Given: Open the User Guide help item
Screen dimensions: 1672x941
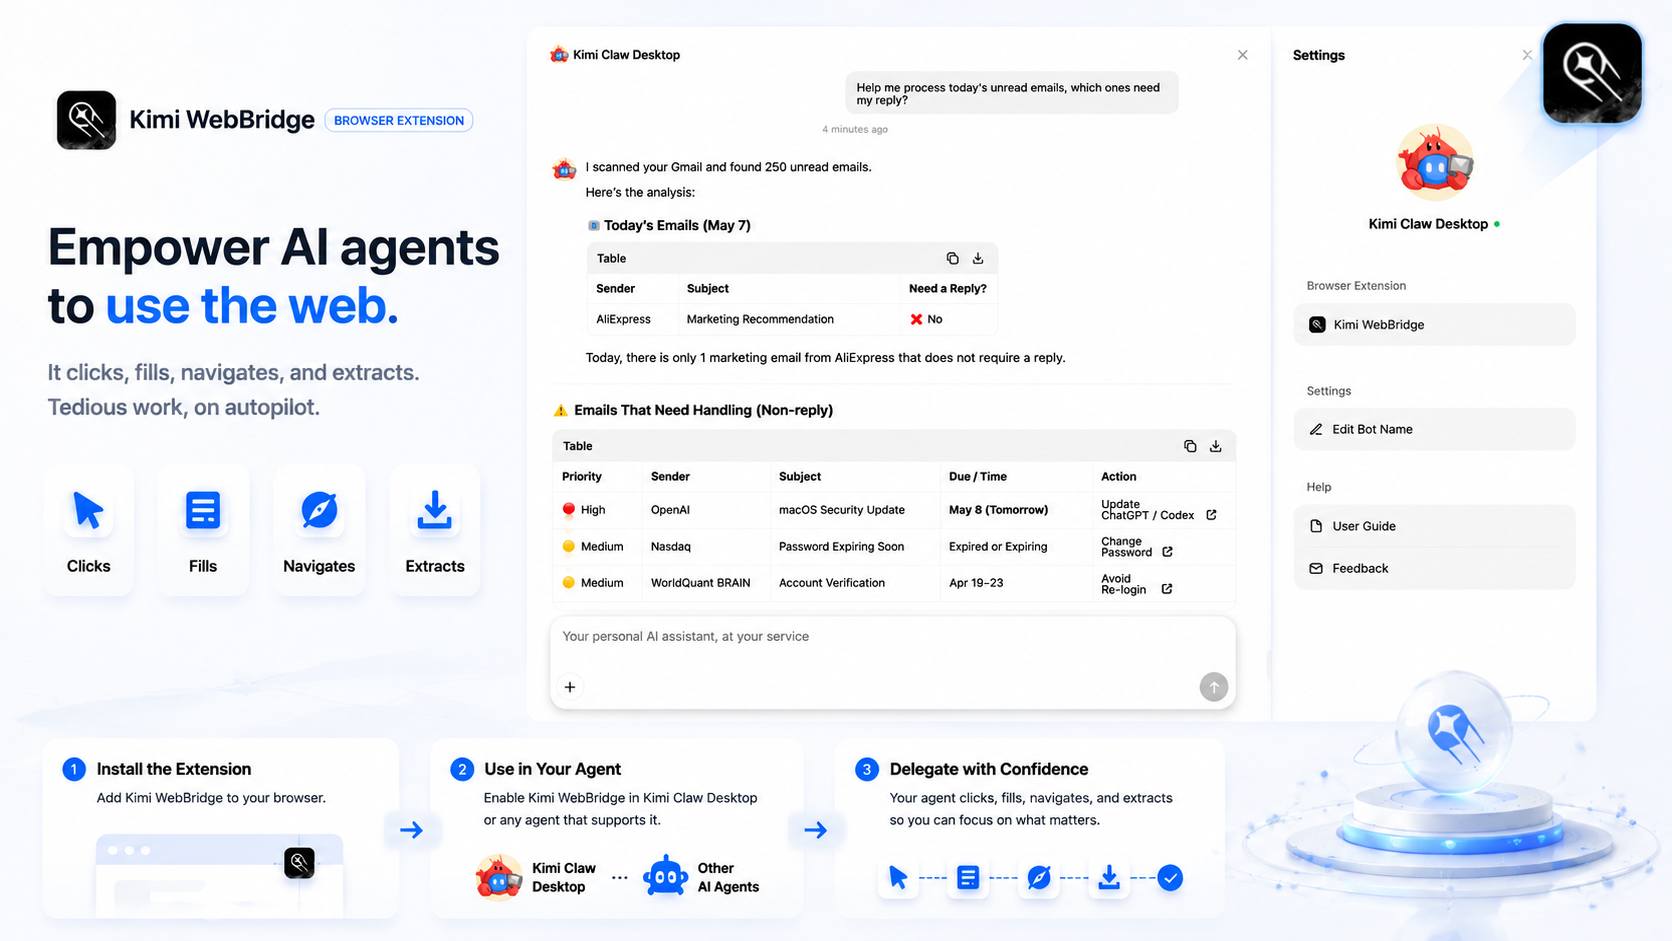Looking at the screenshot, I should tap(1434, 526).
